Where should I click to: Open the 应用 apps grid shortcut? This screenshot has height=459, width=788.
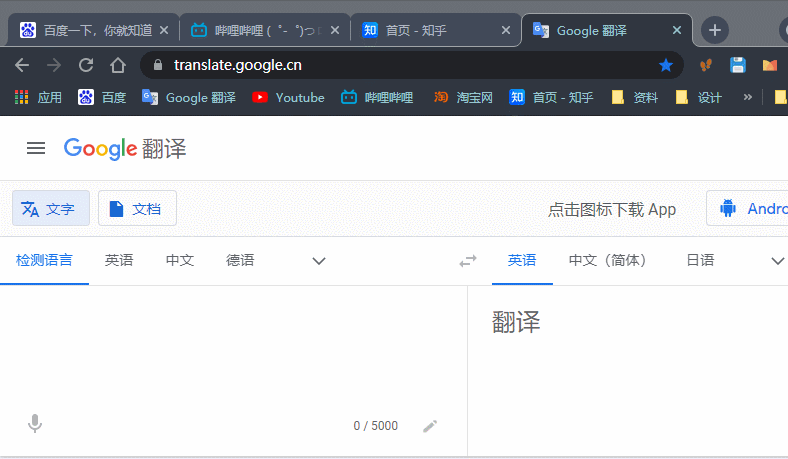38,97
